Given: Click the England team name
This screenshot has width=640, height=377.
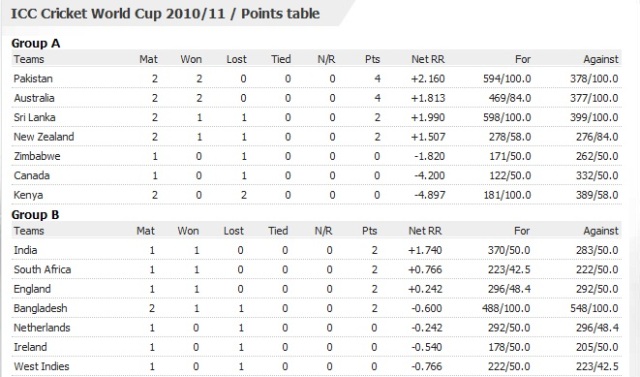Looking at the screenshot, I should pyautogui.click(x=32, y=289).
